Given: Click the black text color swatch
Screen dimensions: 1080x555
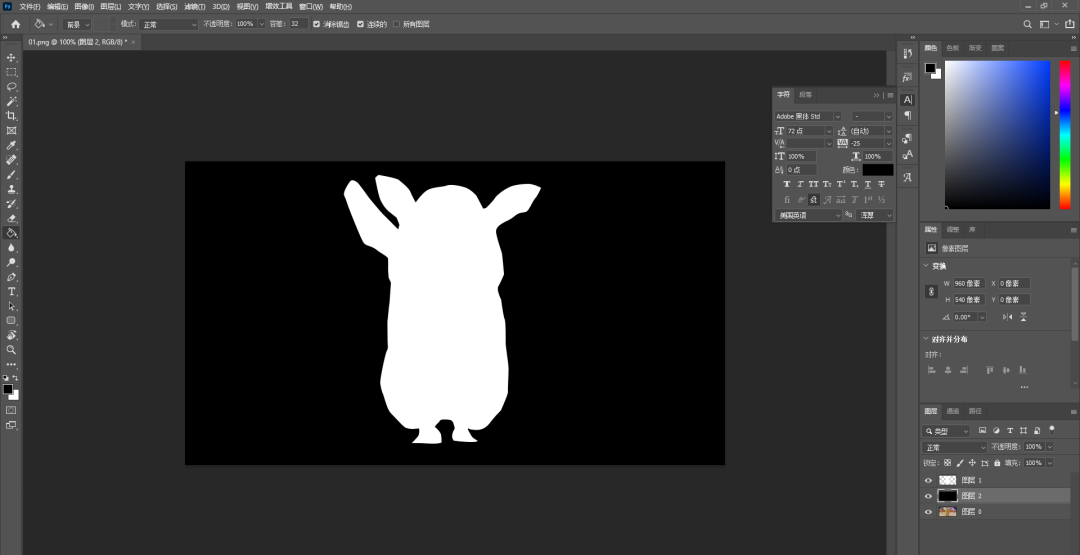Looking at the screenshot, I should click(x=878, y=170).
